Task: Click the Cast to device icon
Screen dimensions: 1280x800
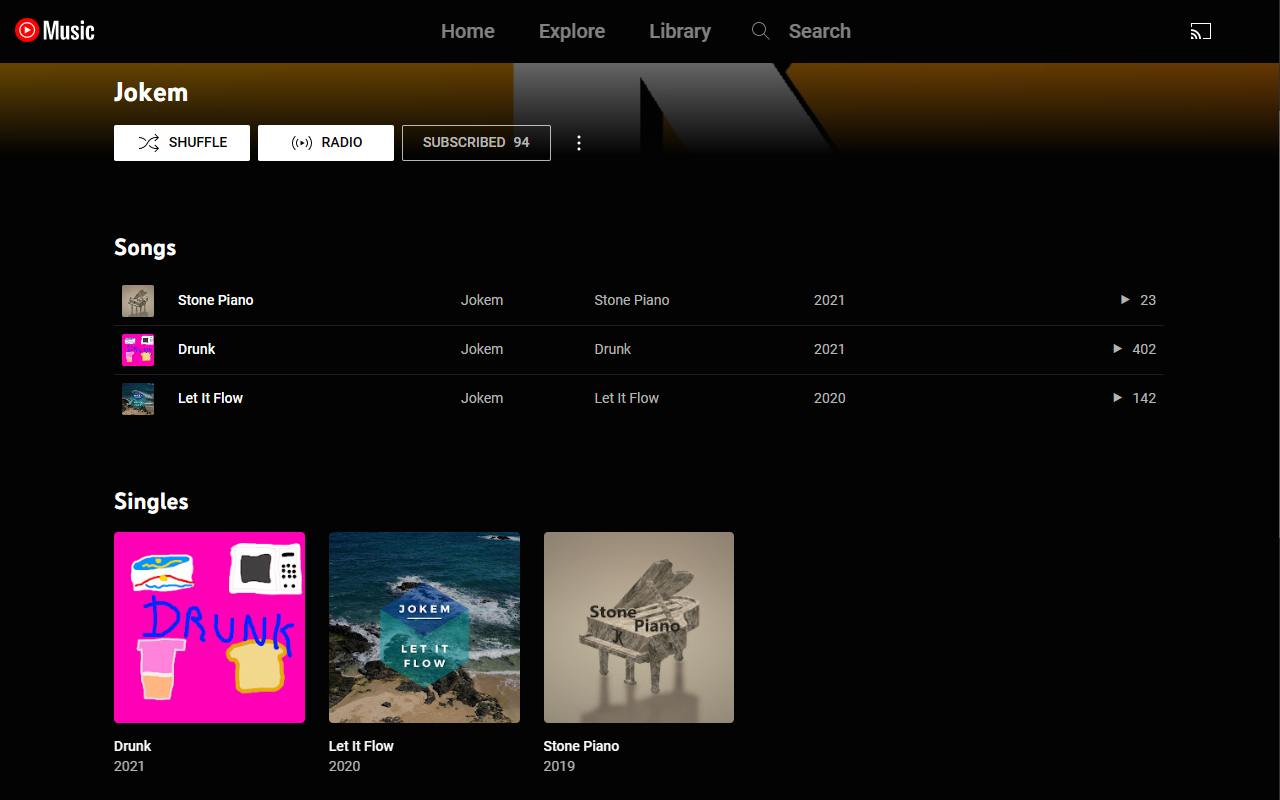Action: 1200,31
